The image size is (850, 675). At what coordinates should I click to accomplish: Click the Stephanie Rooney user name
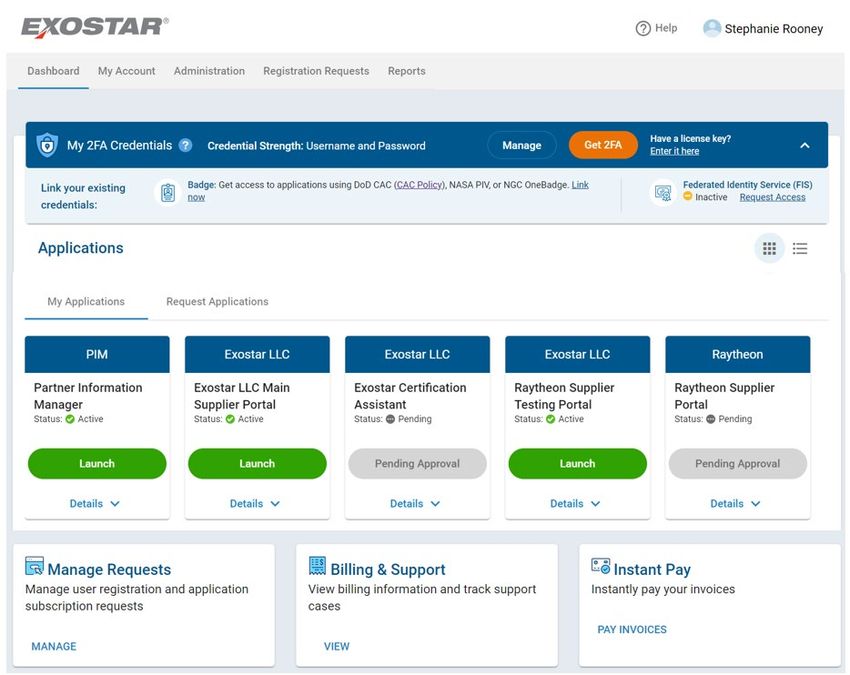coord(774,29)
